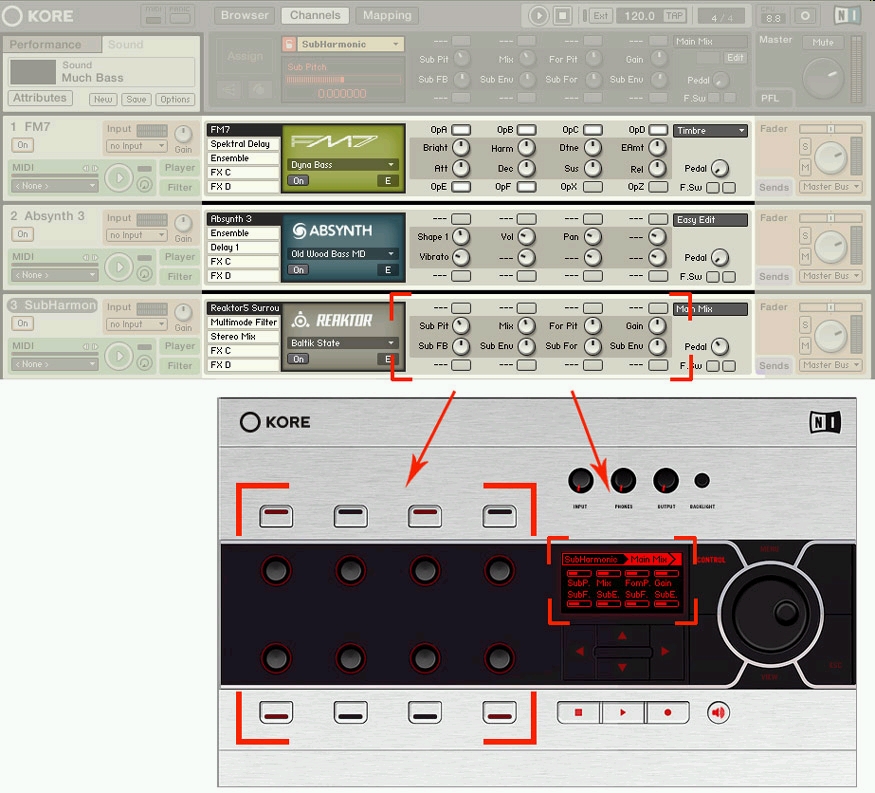Click the right arrow key on the controller

(x=665, y=651)
